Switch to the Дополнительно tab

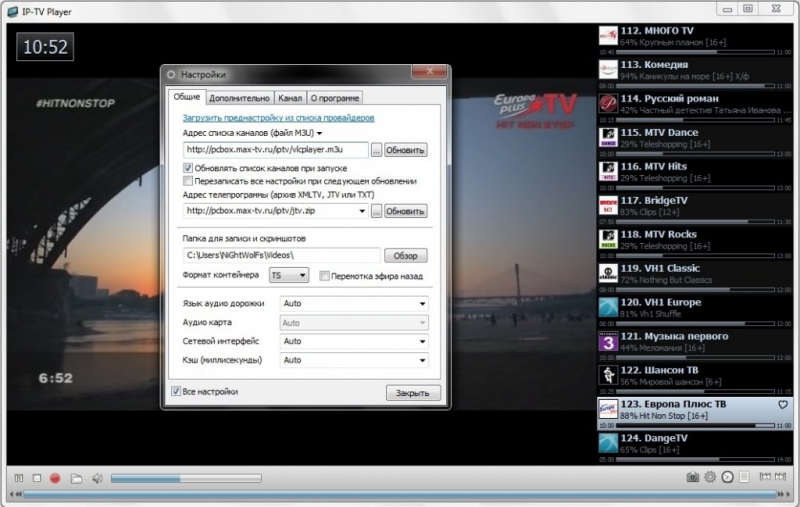[239, 98]
